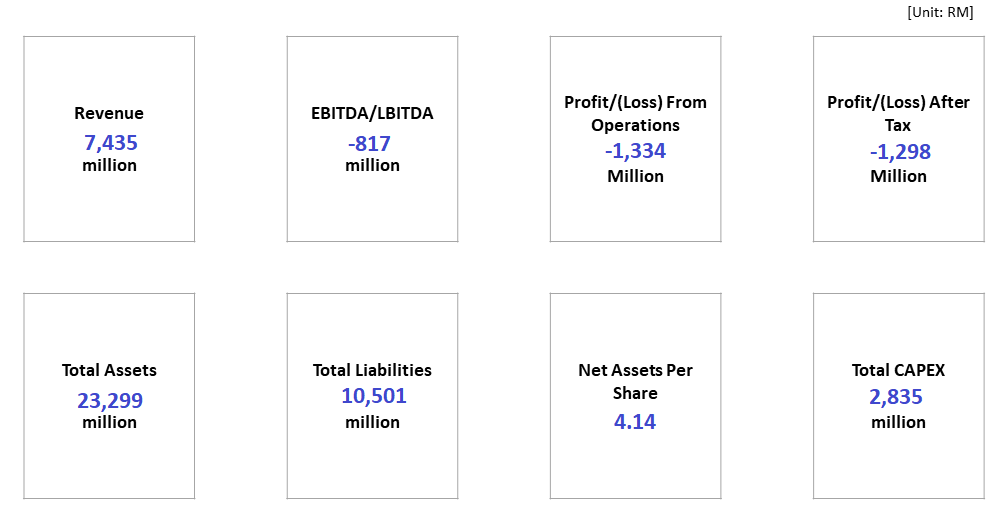Image resolution: width=1004 pixels, height=511 pixels.
Task: Select the 7,435 revenue figure
Action: tap(110, 143)
